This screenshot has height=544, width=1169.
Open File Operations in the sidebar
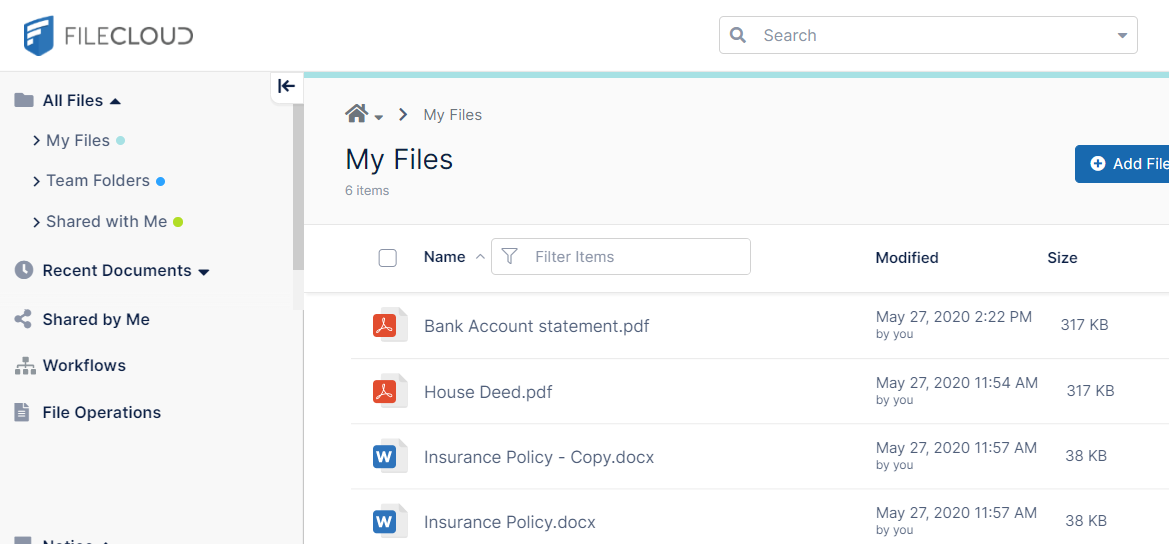coord(101,413)
